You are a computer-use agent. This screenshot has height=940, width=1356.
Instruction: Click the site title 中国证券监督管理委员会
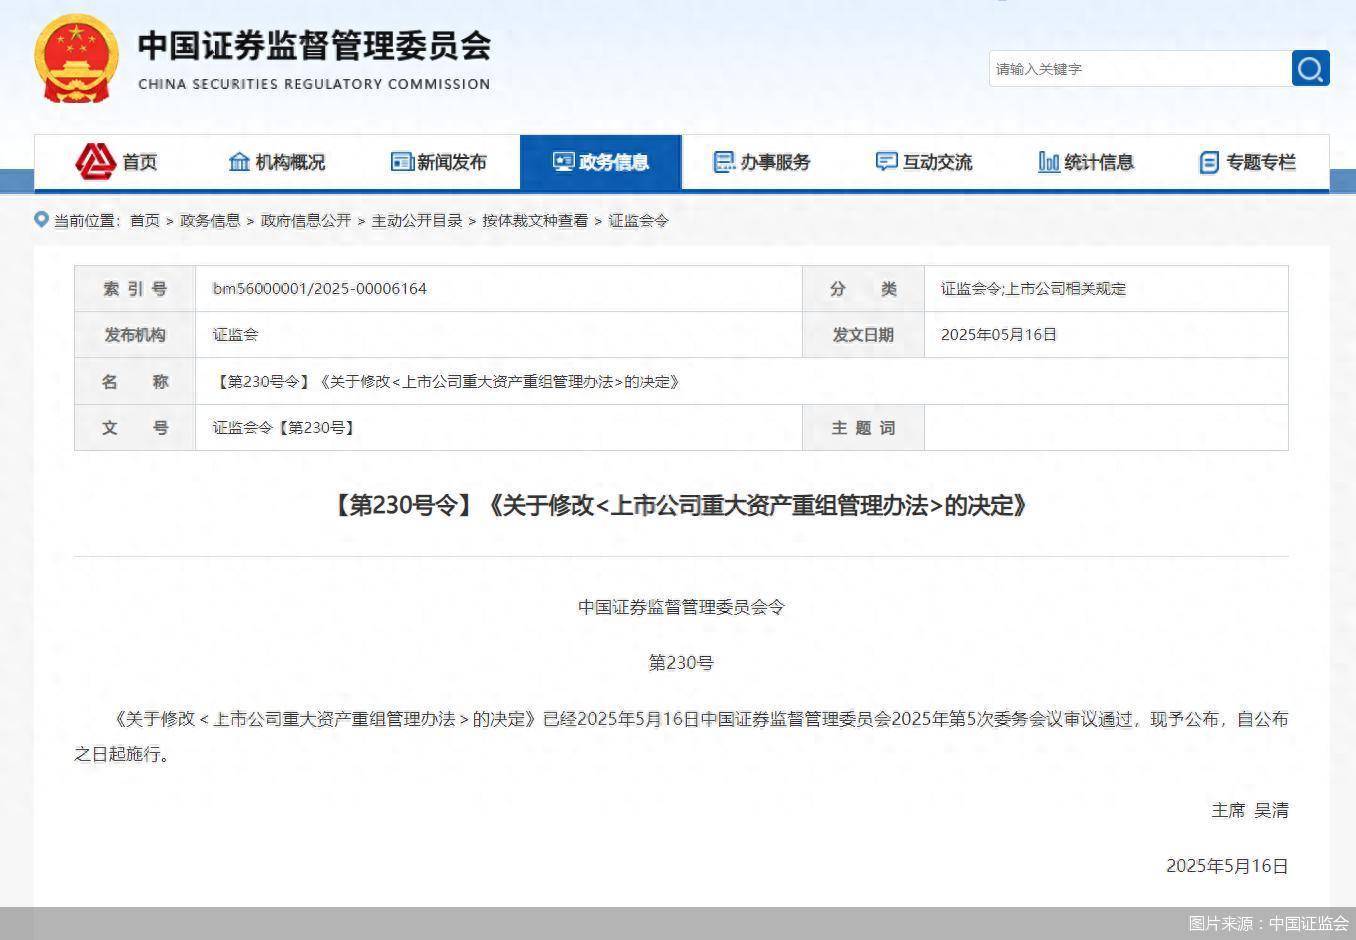tap(314, 45)
